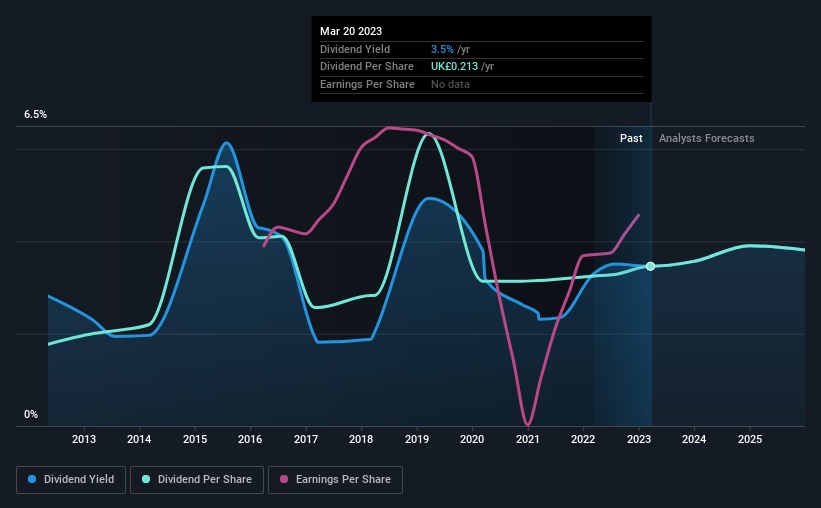821x508 pixels.
Task: Select the 2020 x-axis label
Action: 472,439
